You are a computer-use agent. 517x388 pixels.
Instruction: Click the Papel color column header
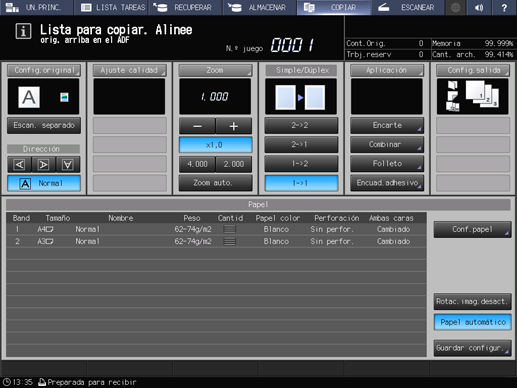pyautogui.click(x=278, y=218)
